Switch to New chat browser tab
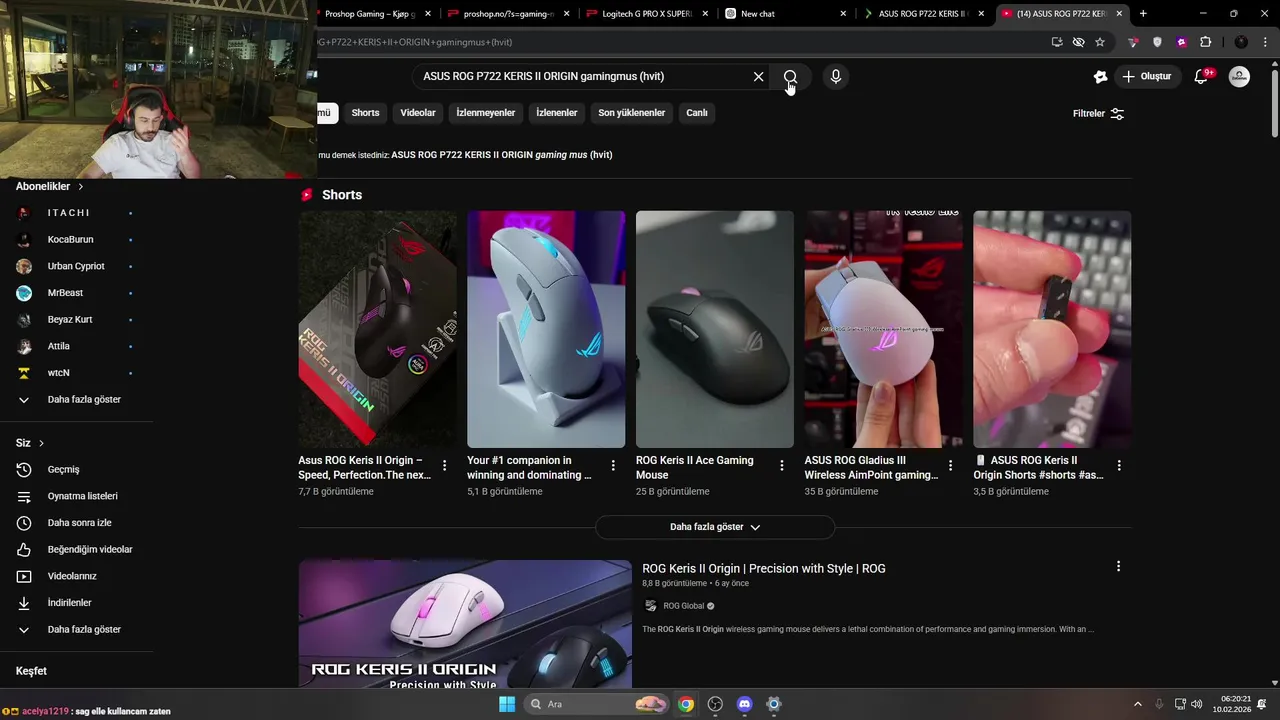The image size is (1280, 720). click(x=785, y=14)
